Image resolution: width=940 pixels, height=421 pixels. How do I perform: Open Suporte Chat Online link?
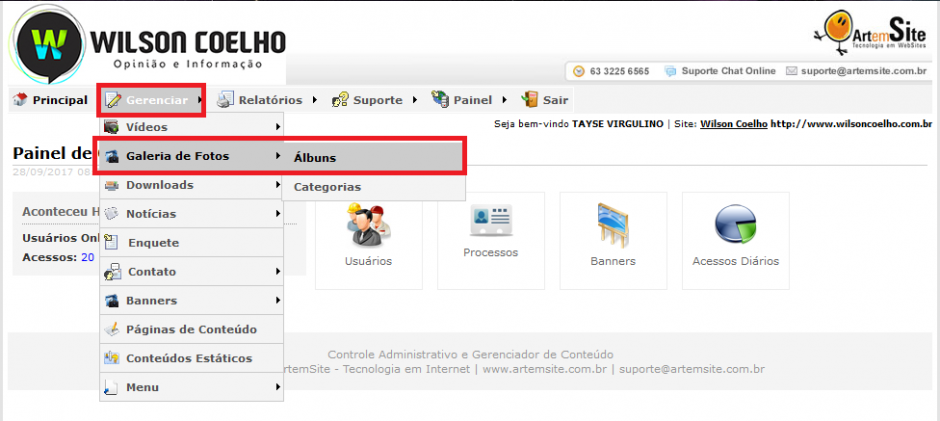728,71
